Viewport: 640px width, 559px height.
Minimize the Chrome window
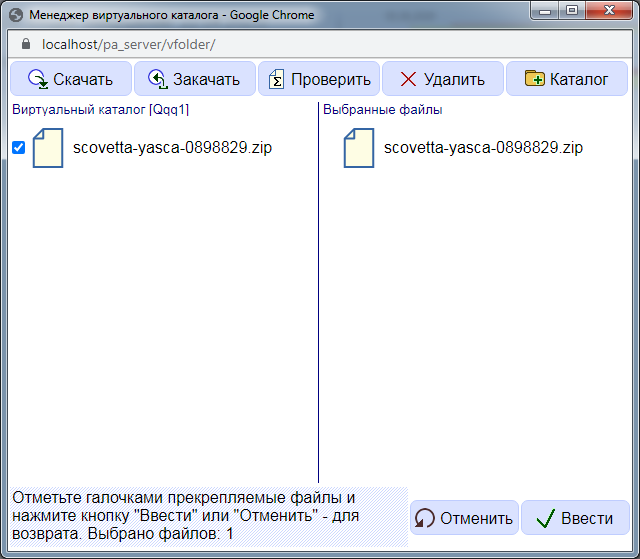pyautogui.click(x=545, y=11)
